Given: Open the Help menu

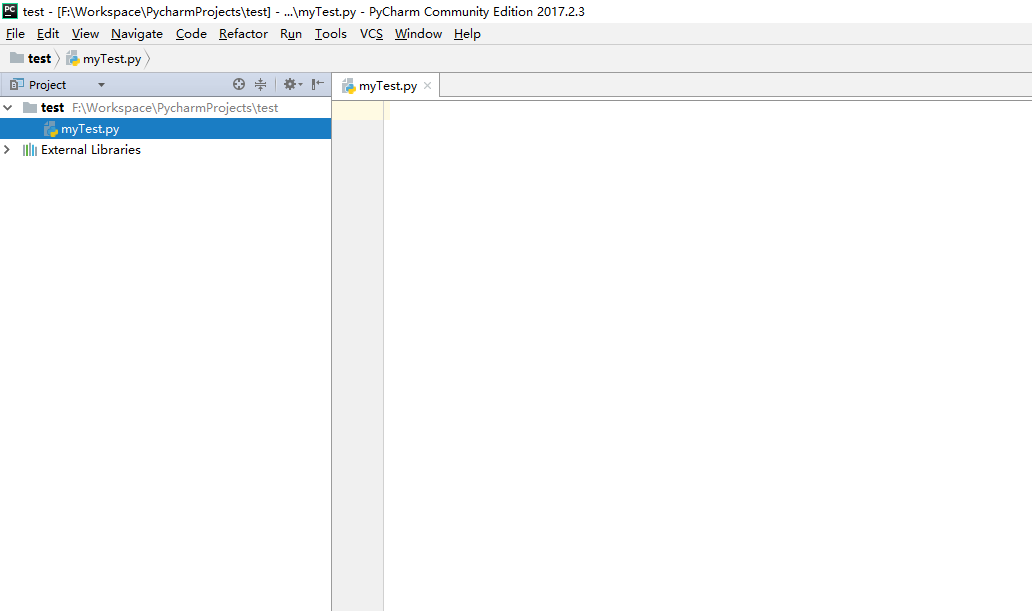Looking at the screenshot, I should (x=467, y=34).
